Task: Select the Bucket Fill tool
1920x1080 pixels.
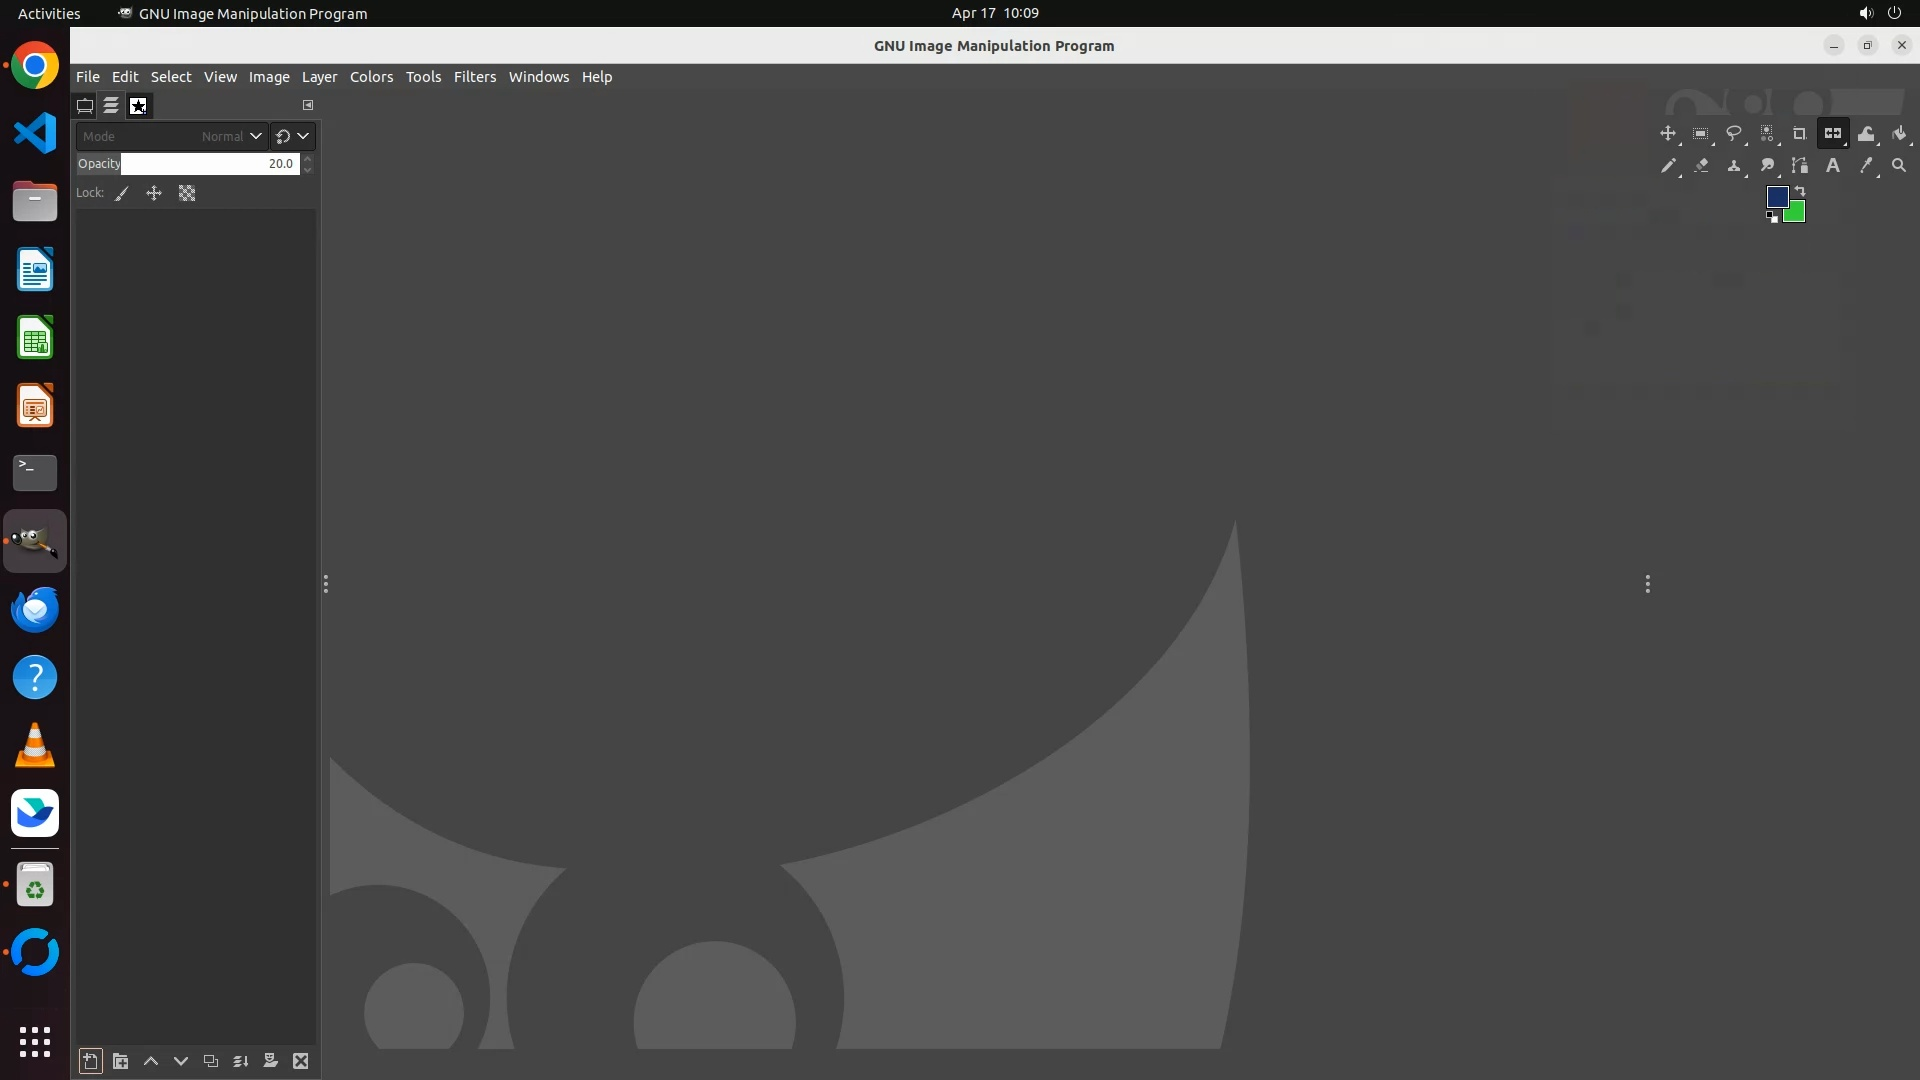Action: click(x=1899, y=134)
